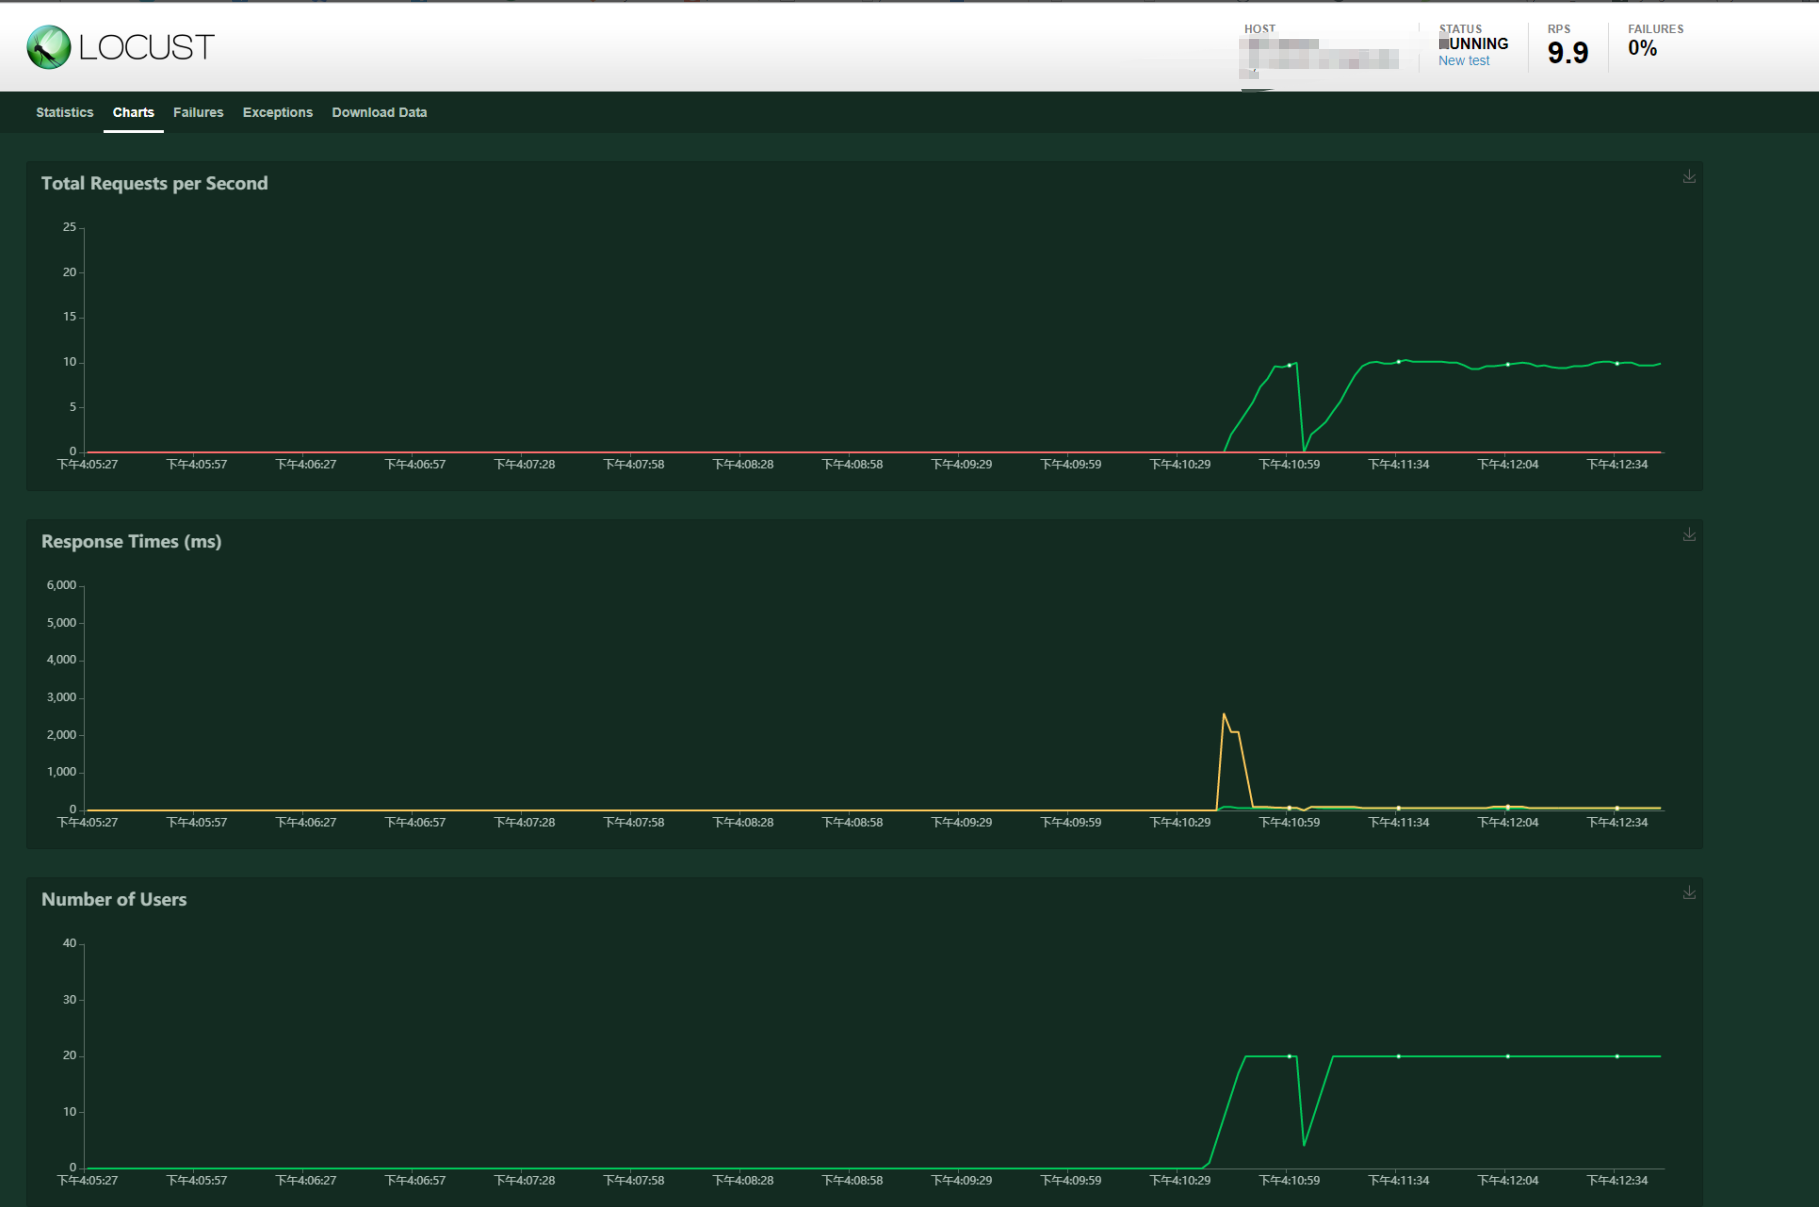Click the 4:12:34 data point on RPS chart
Image resolution: width=1819 pixels, height=1207 pixels.
(1617, 364)
